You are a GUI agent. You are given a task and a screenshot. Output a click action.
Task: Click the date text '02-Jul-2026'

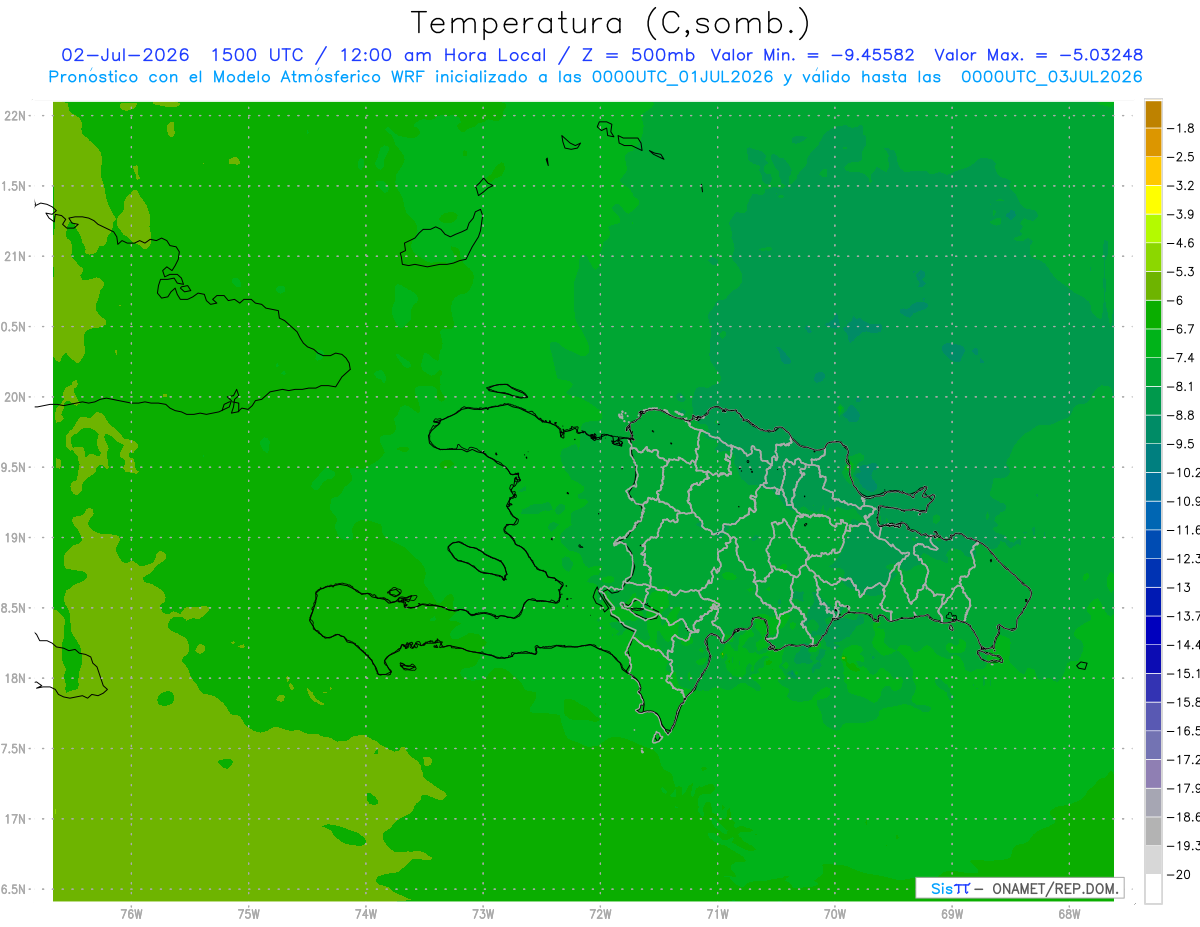pos(126,55)
